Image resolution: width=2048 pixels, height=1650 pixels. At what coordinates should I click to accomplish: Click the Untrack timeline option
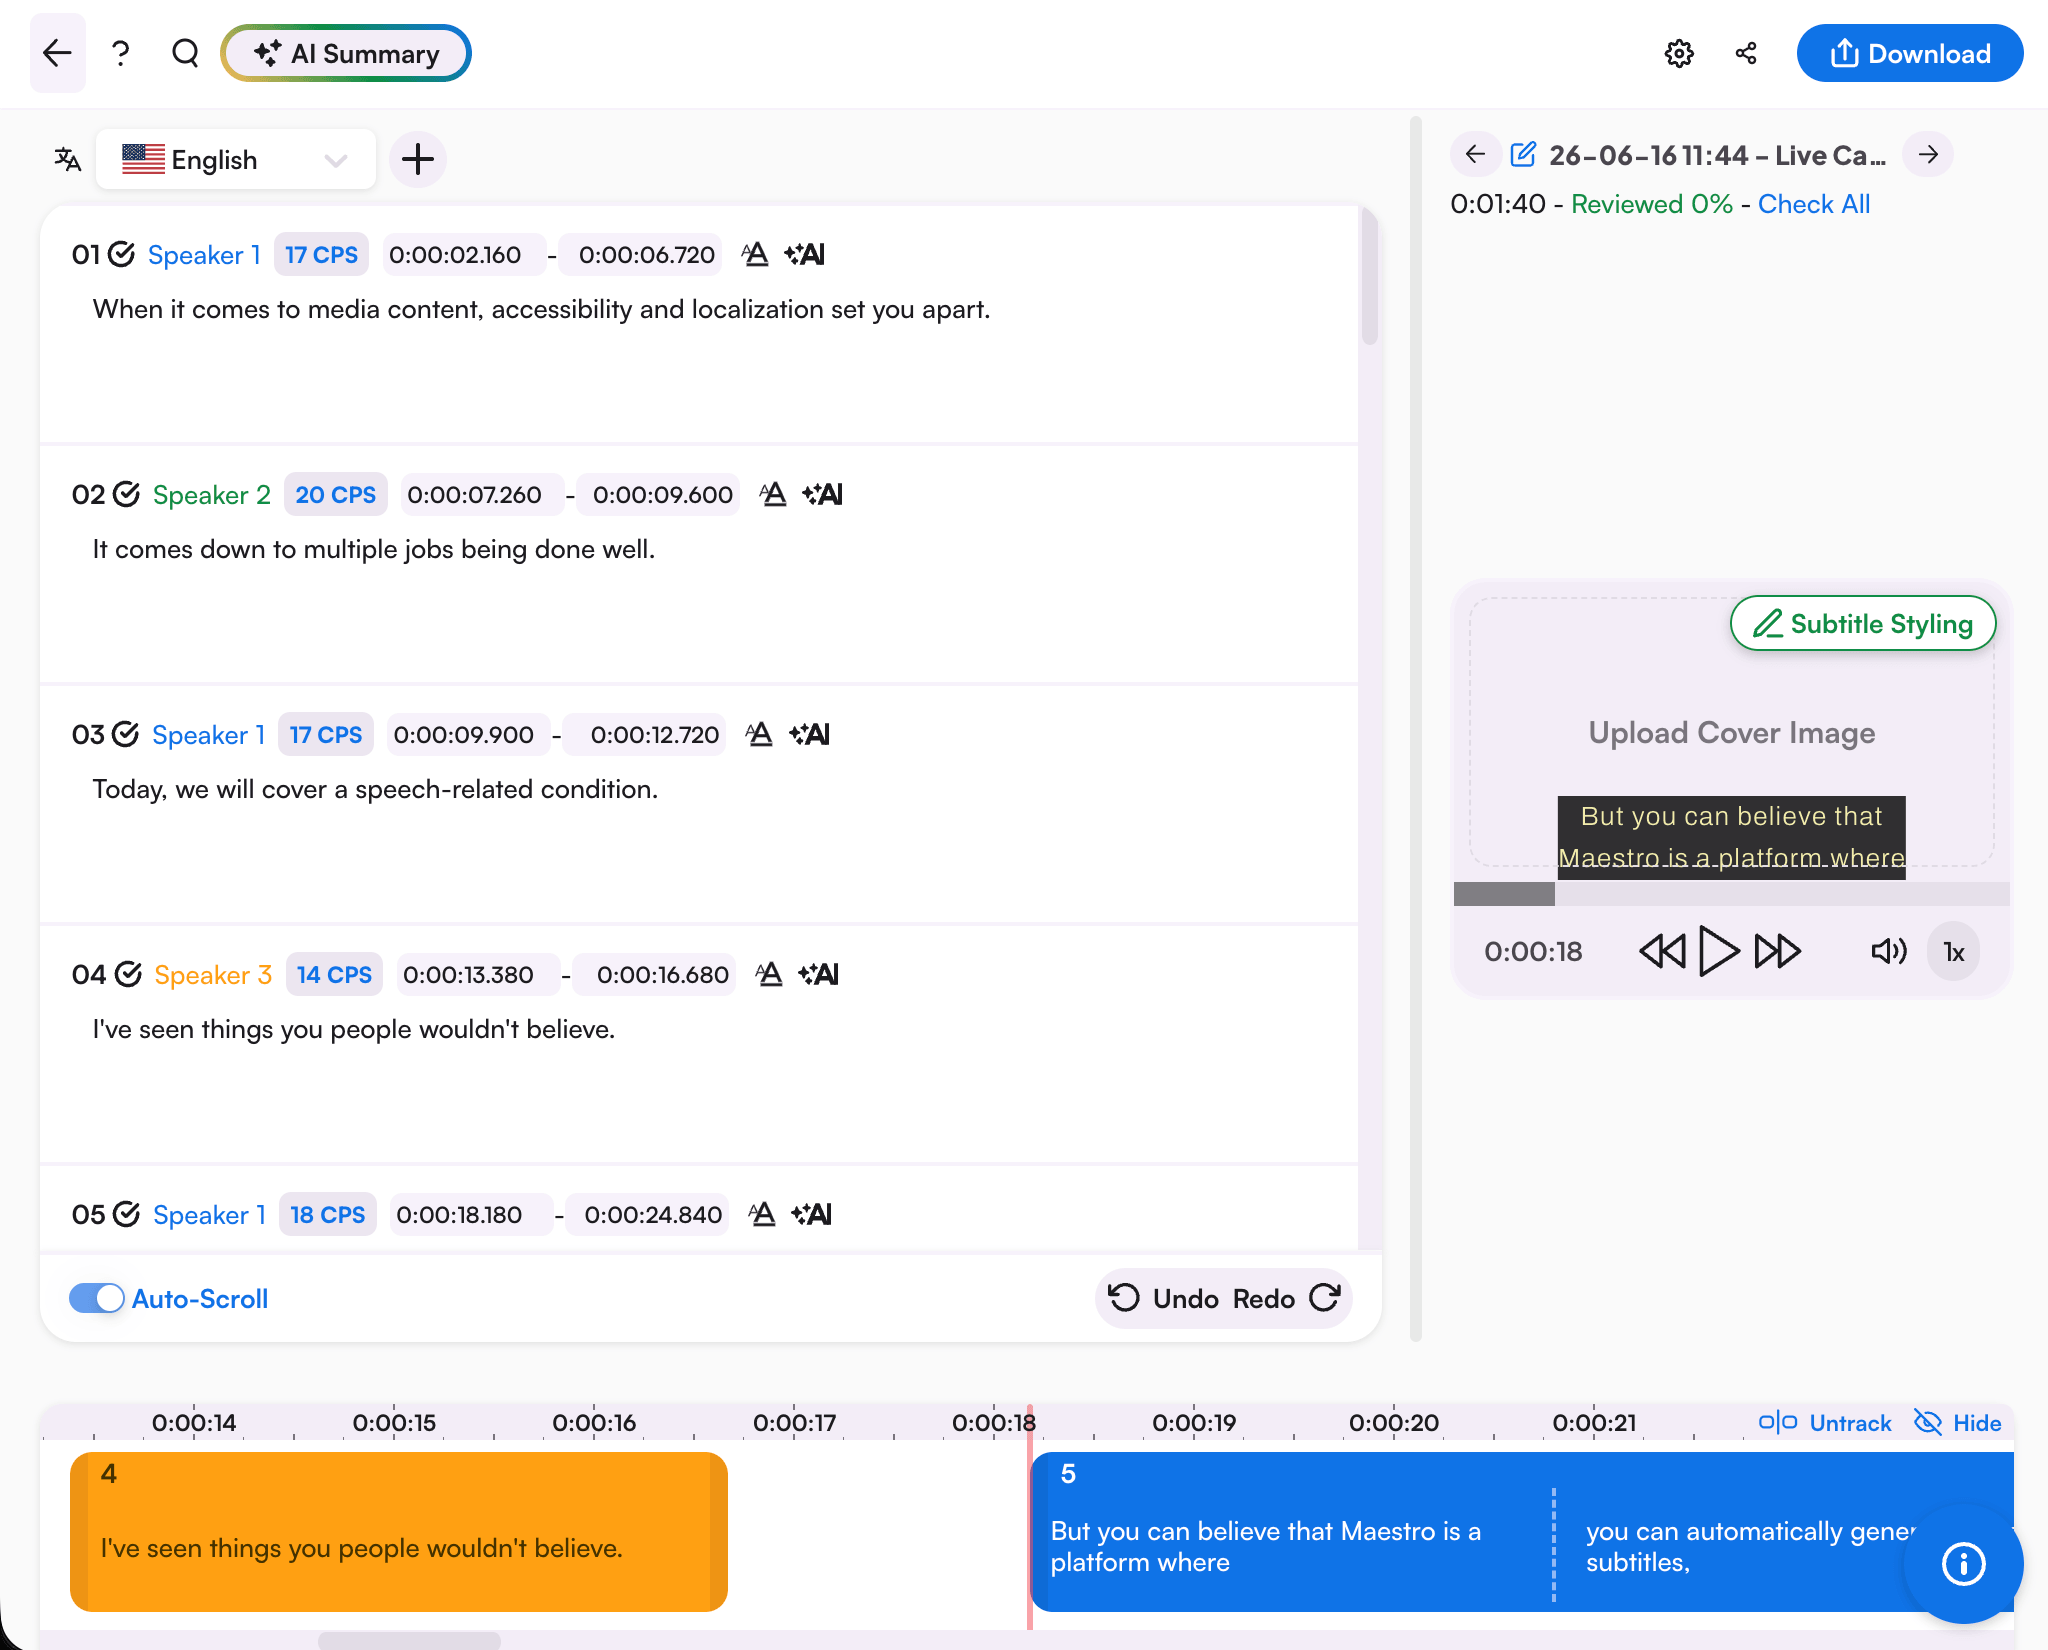[x=1825, y=1422]
